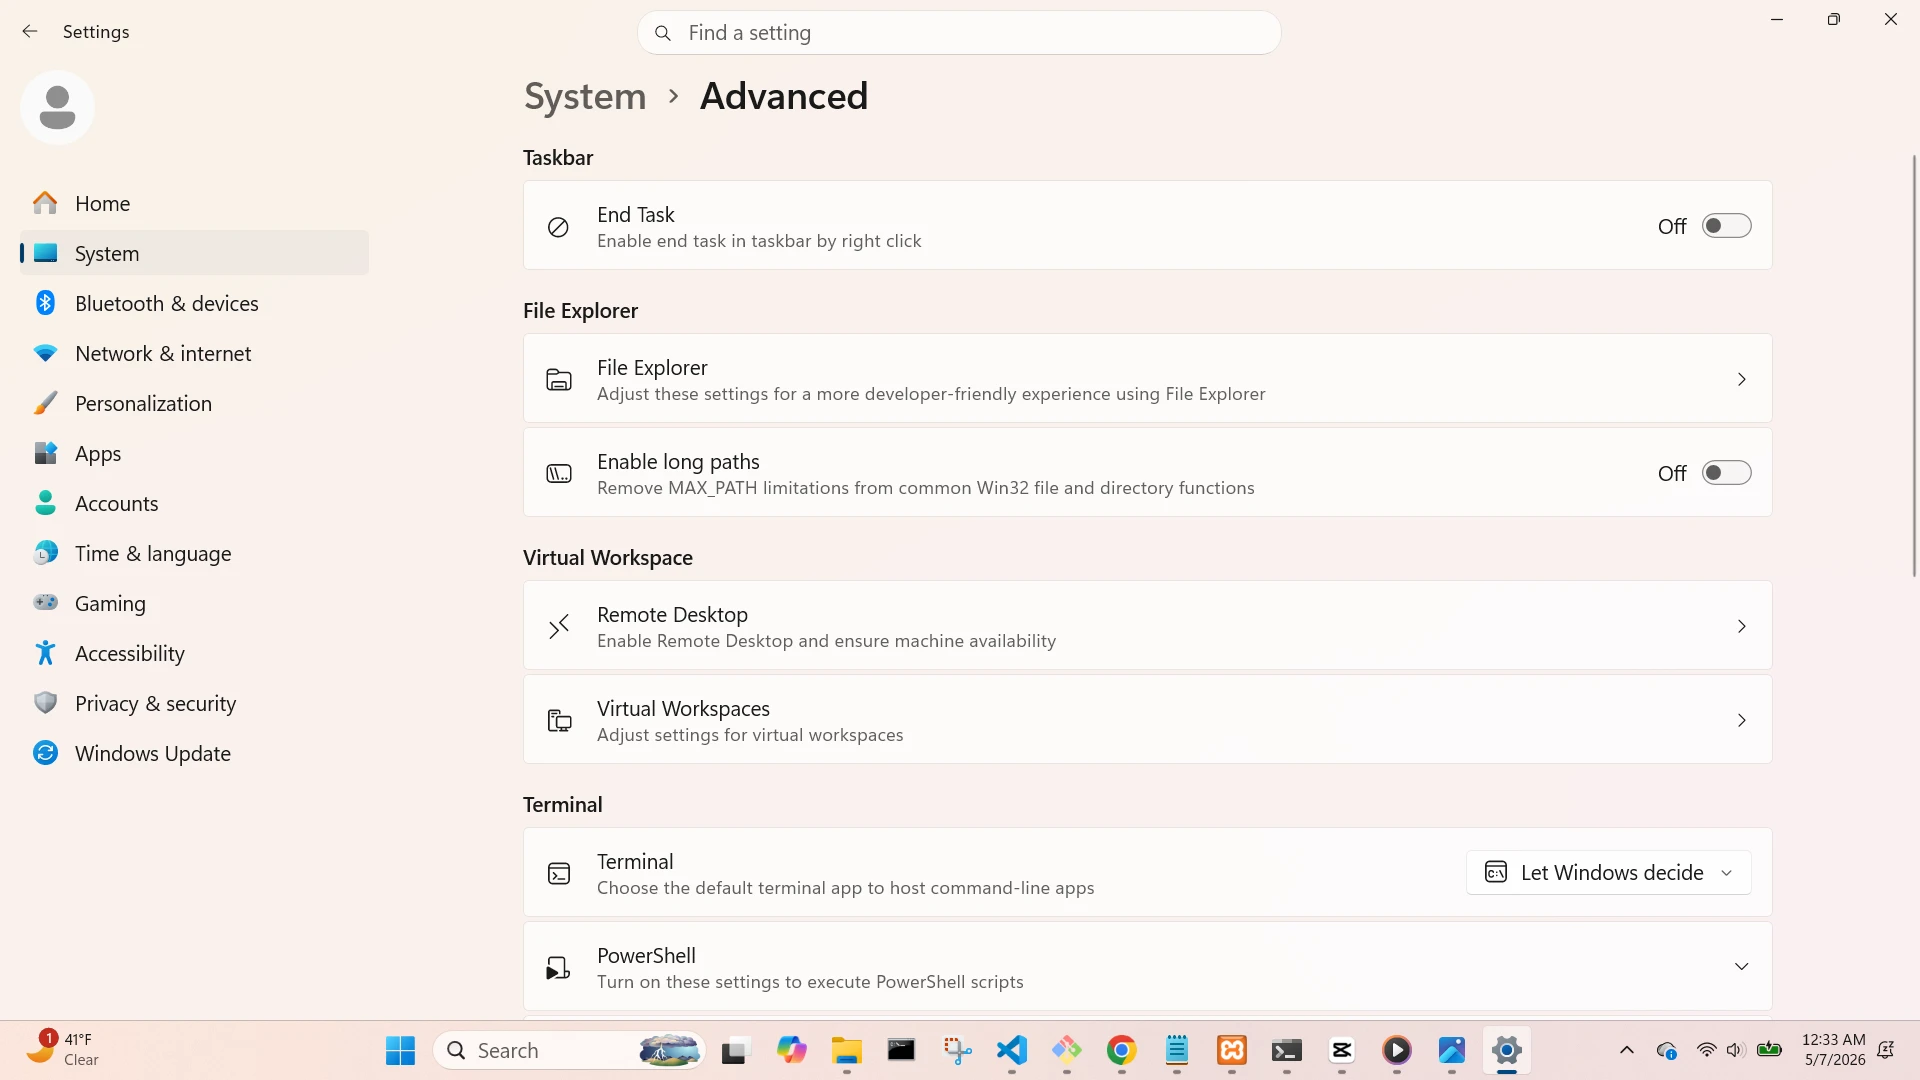
Task: Open the notifications bell icon
Action: tap(1886, 1050)
